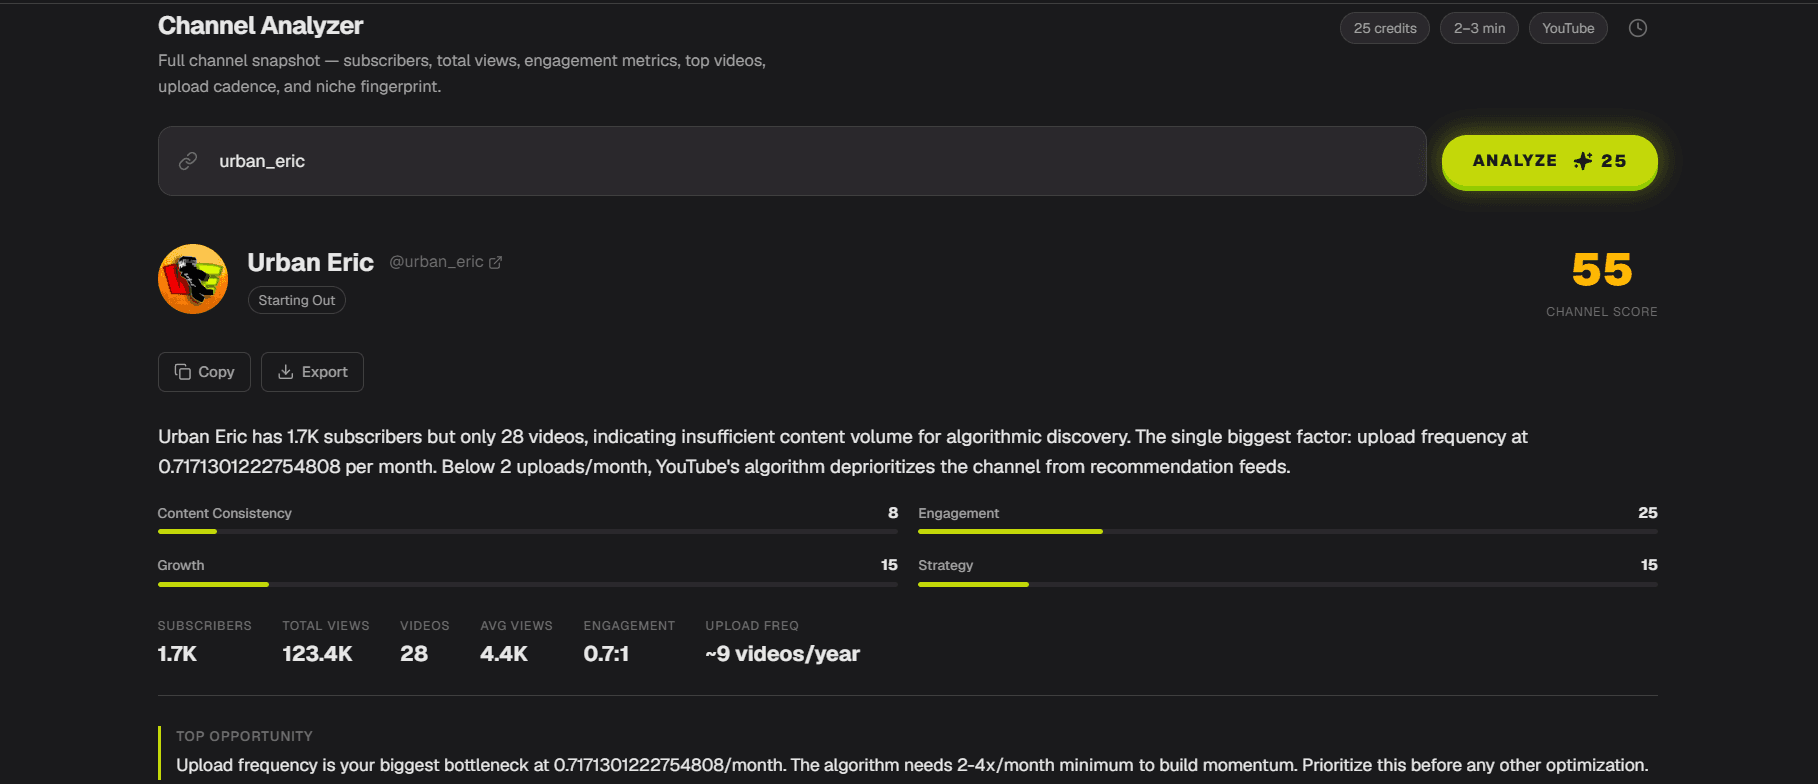Click the Engagement score value 25
Viewport: 1818px width, 784px height.
tap(1648, 513)
